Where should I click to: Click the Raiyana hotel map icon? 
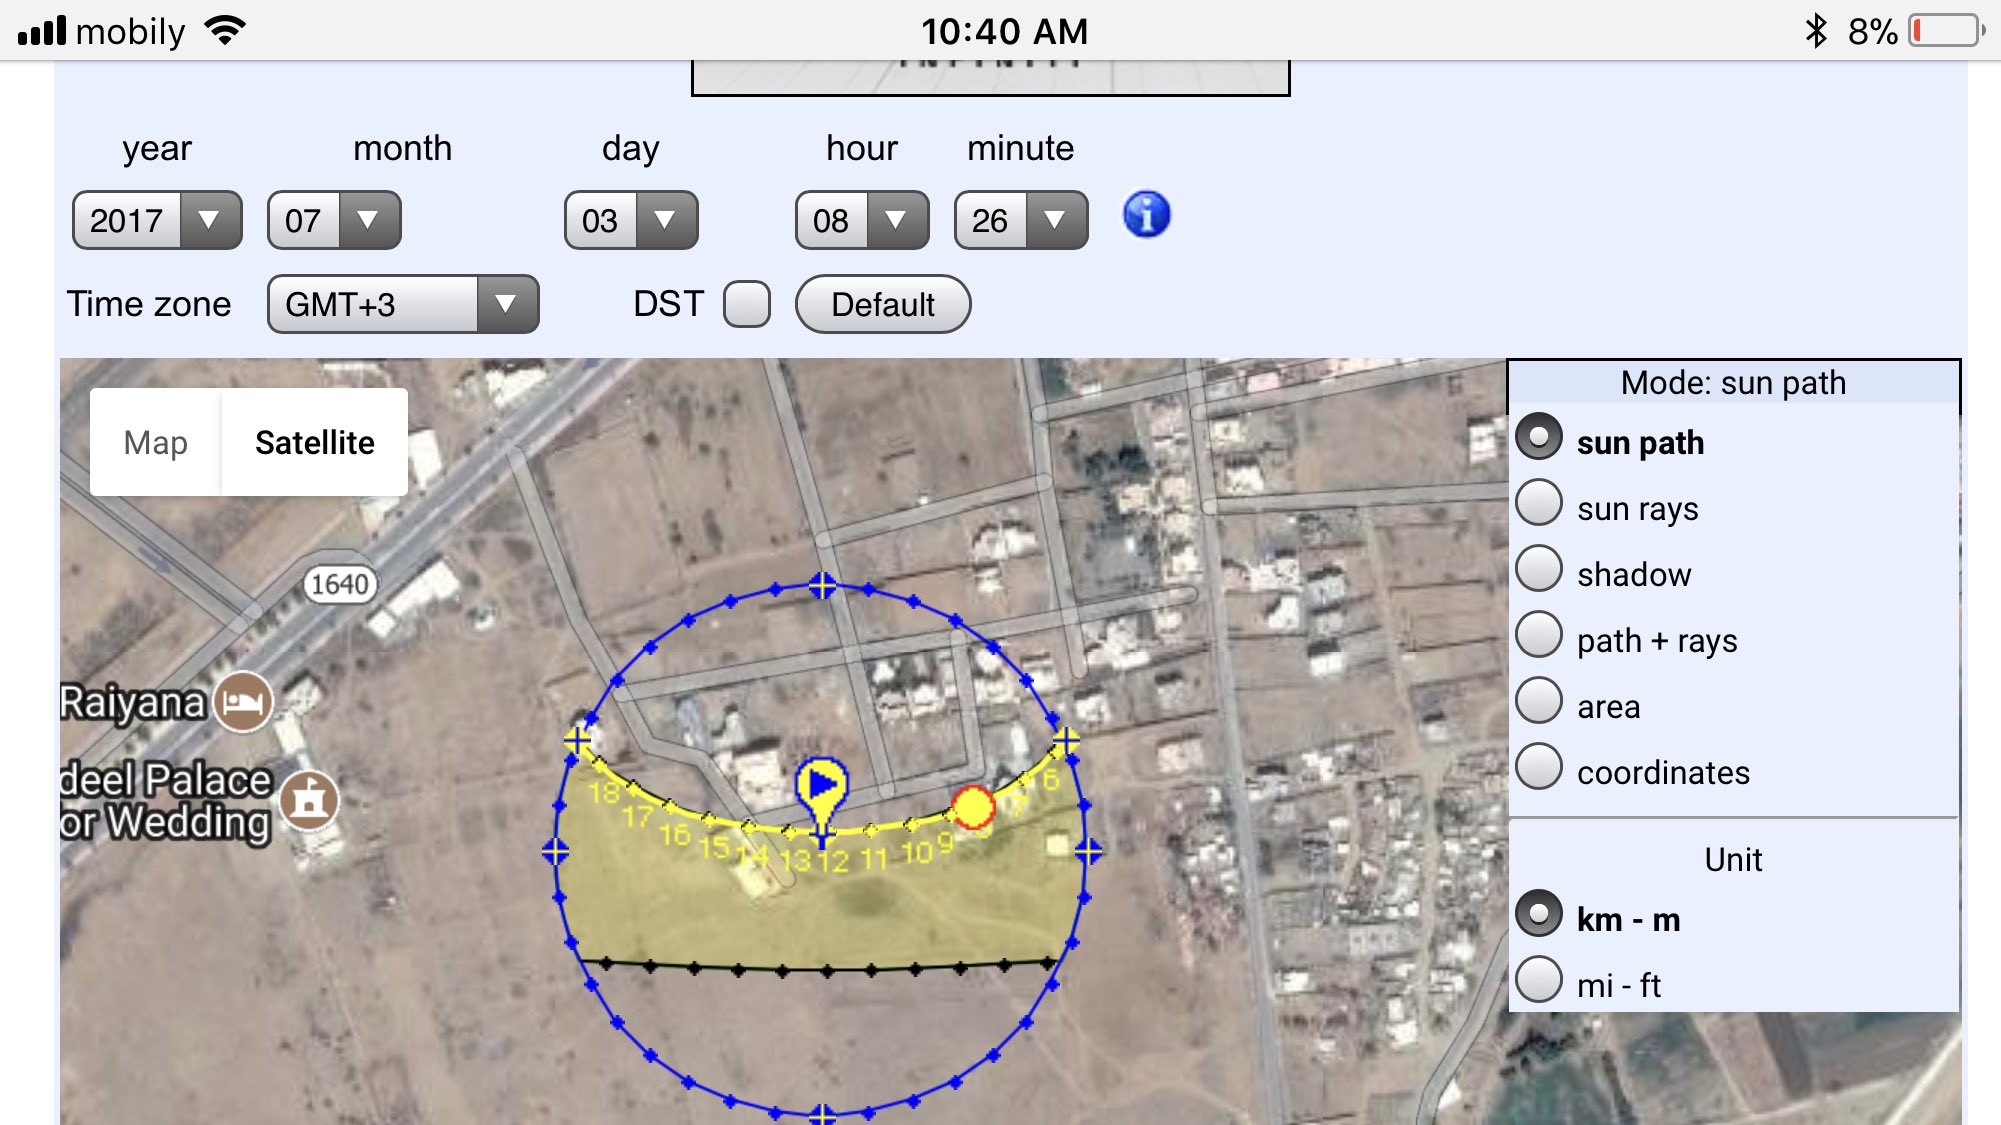coord(243,702)
